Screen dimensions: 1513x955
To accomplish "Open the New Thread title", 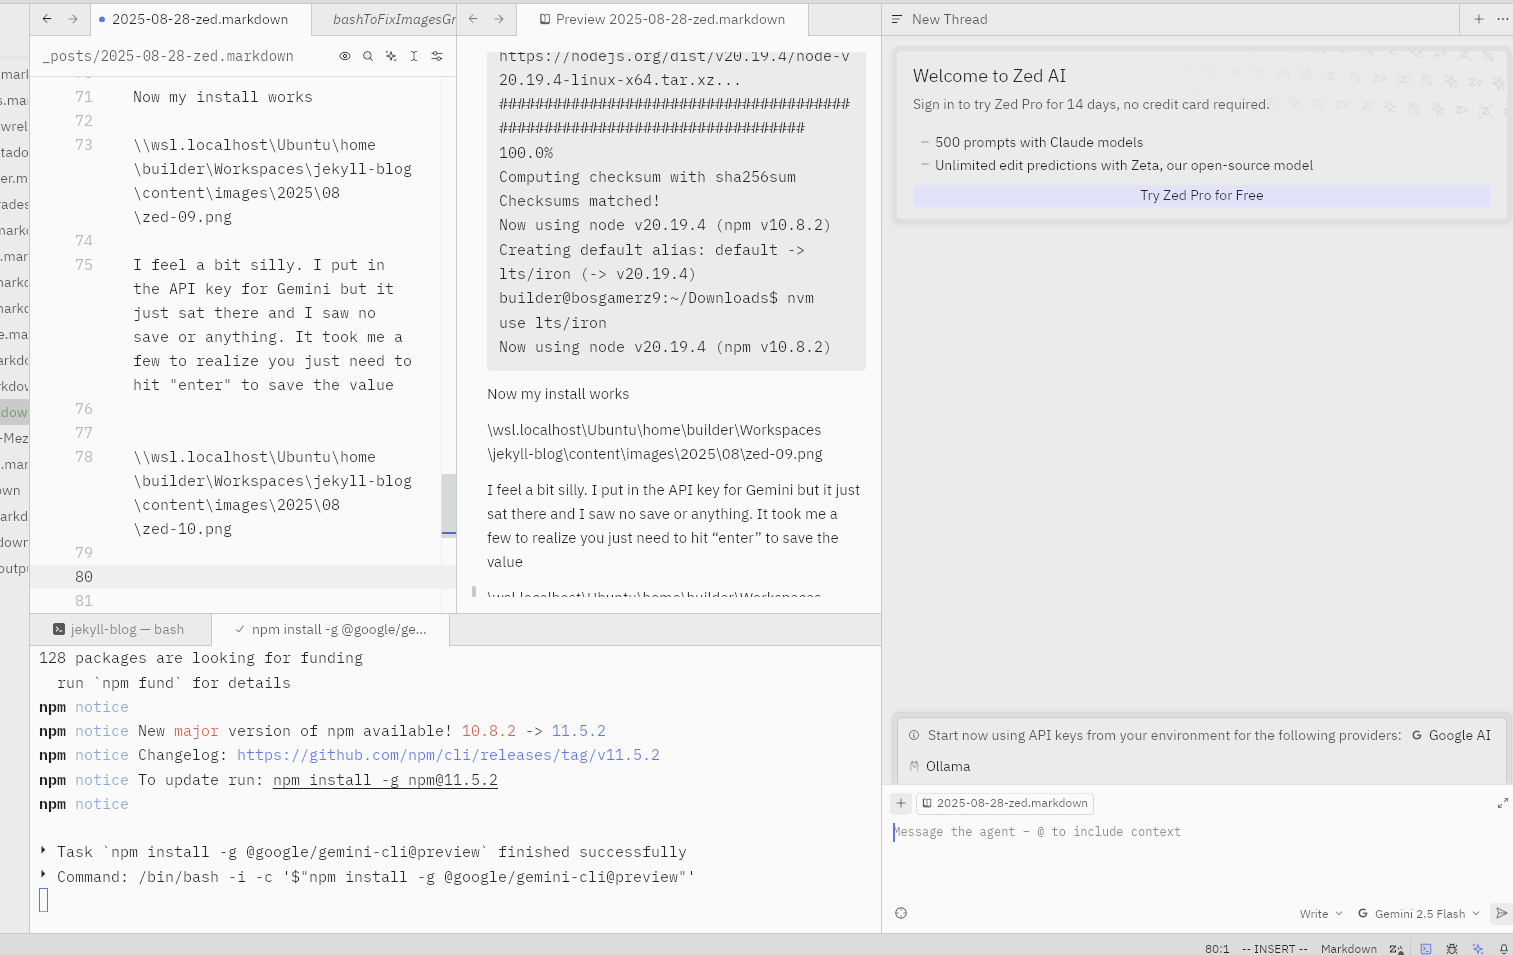I will 949,19.
